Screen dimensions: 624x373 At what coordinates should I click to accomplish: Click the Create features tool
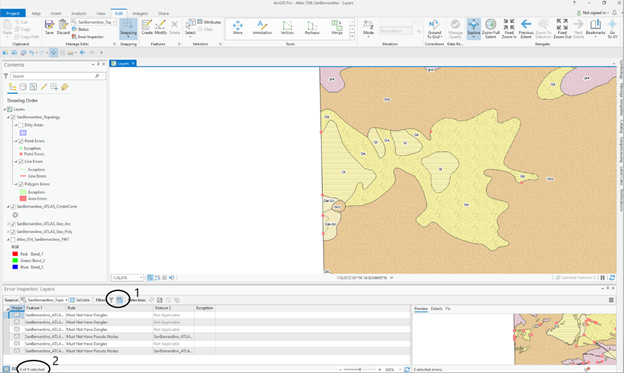coord(147,27)
